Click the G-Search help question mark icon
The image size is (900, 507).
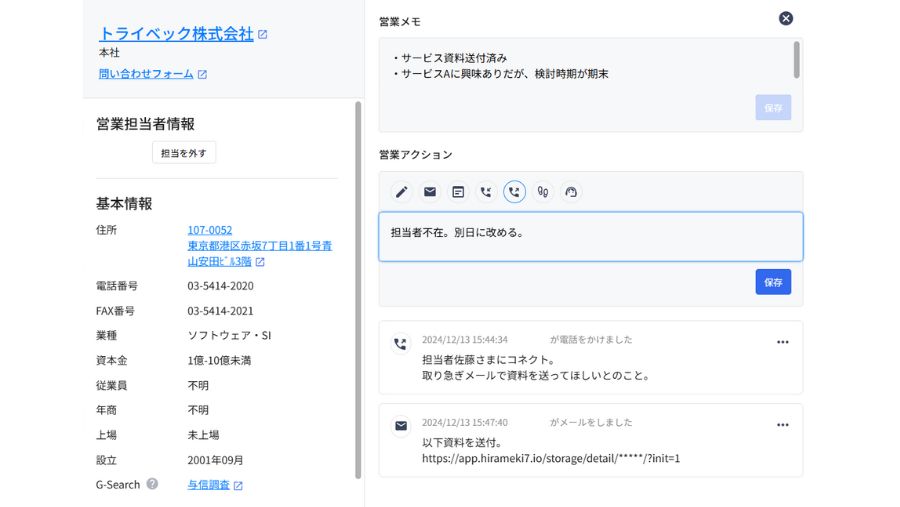pyautogui.click(x=152, y=483)
